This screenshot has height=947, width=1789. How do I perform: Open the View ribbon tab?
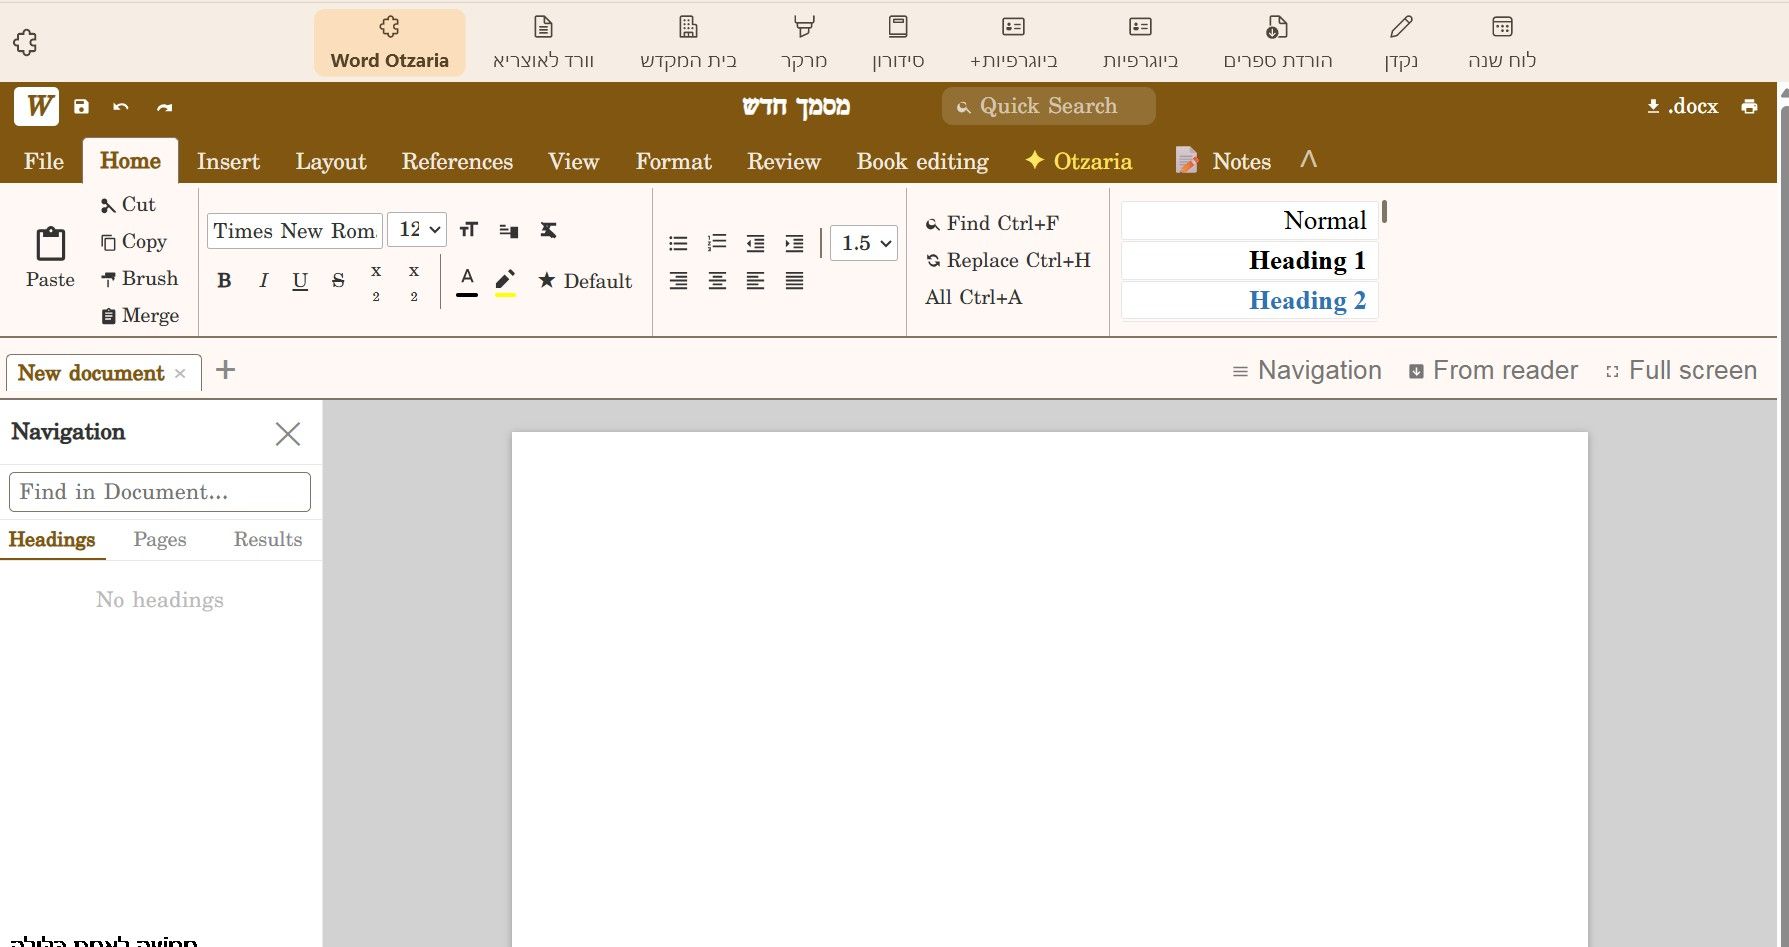pyautogui.click(x=573, y=161)
